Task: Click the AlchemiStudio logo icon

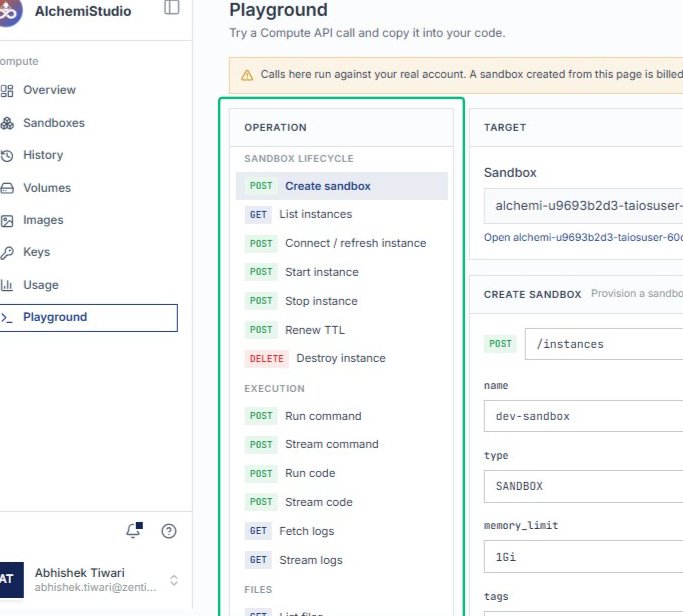Action: (x=10, y=11)
